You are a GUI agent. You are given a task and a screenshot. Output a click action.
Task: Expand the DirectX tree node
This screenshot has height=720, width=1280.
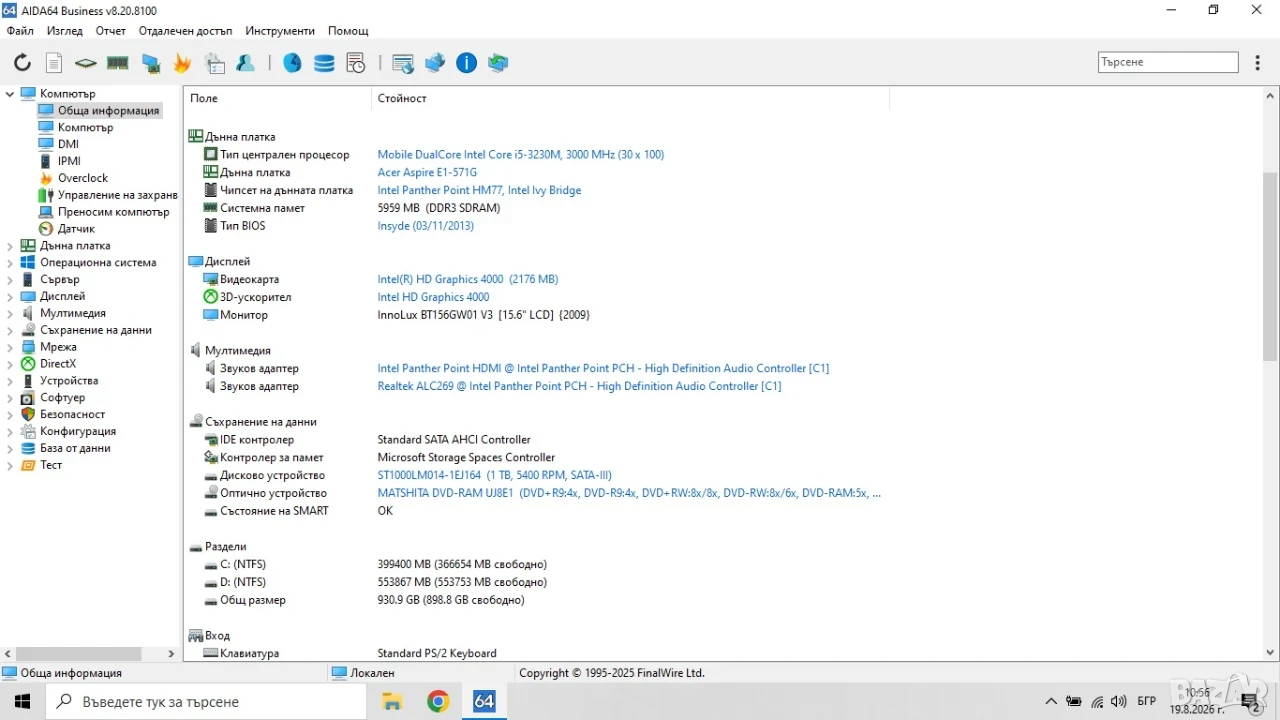(x=10, y=364)
